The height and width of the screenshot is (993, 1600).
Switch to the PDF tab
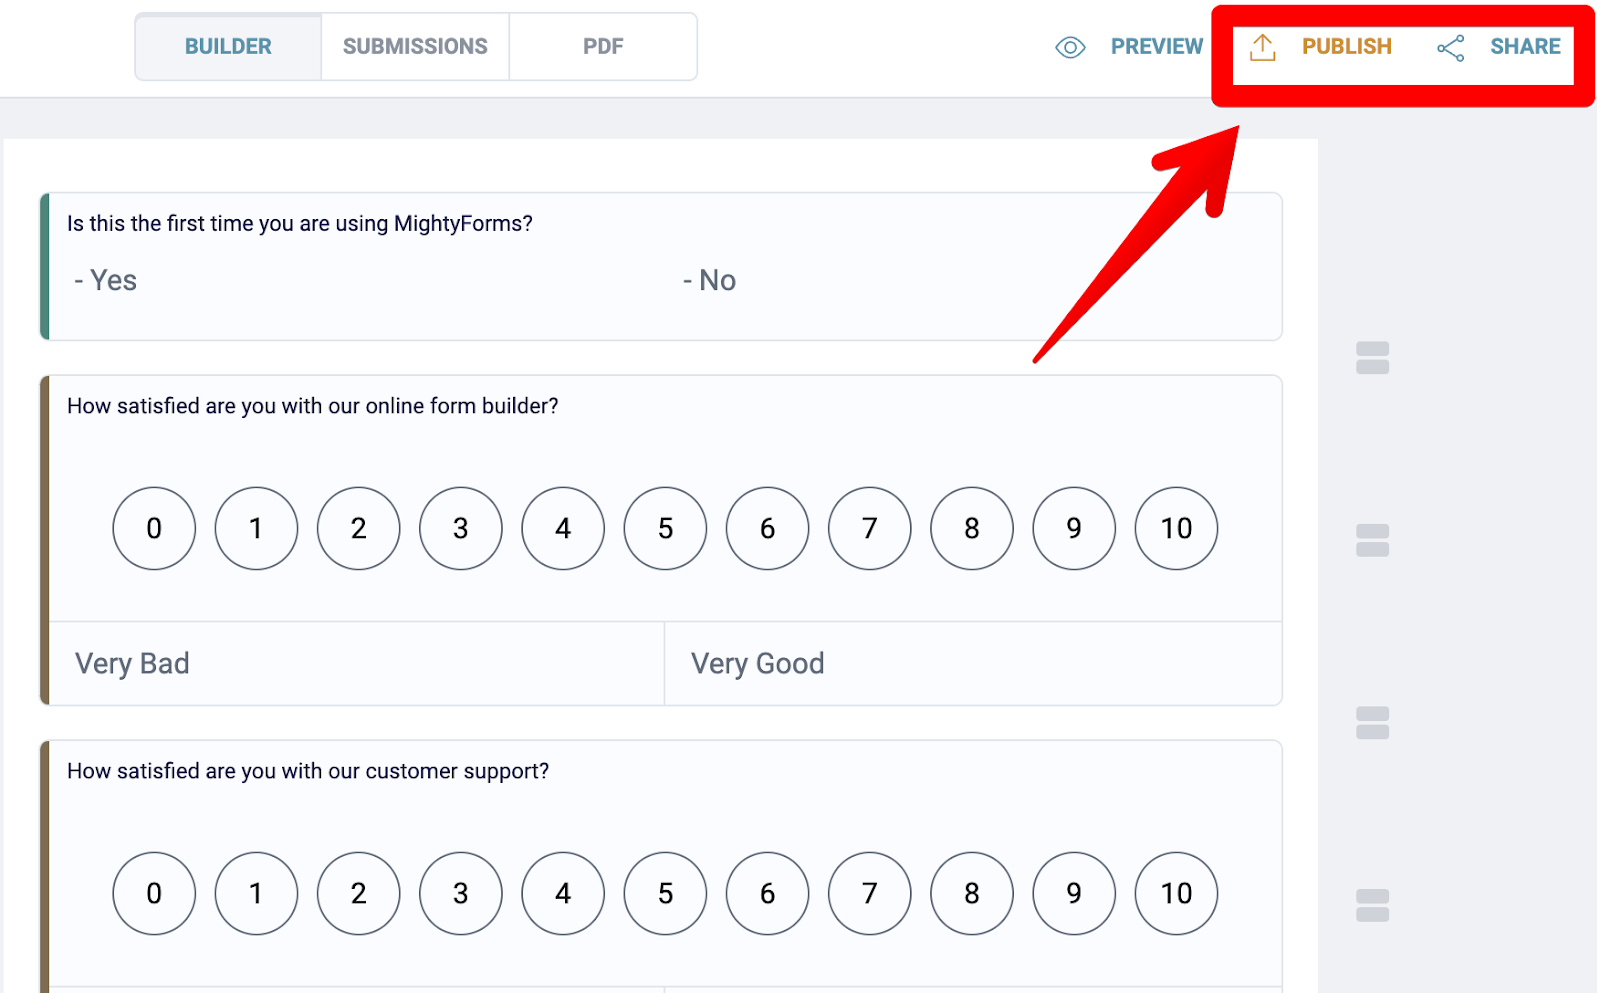click(603, 46)
